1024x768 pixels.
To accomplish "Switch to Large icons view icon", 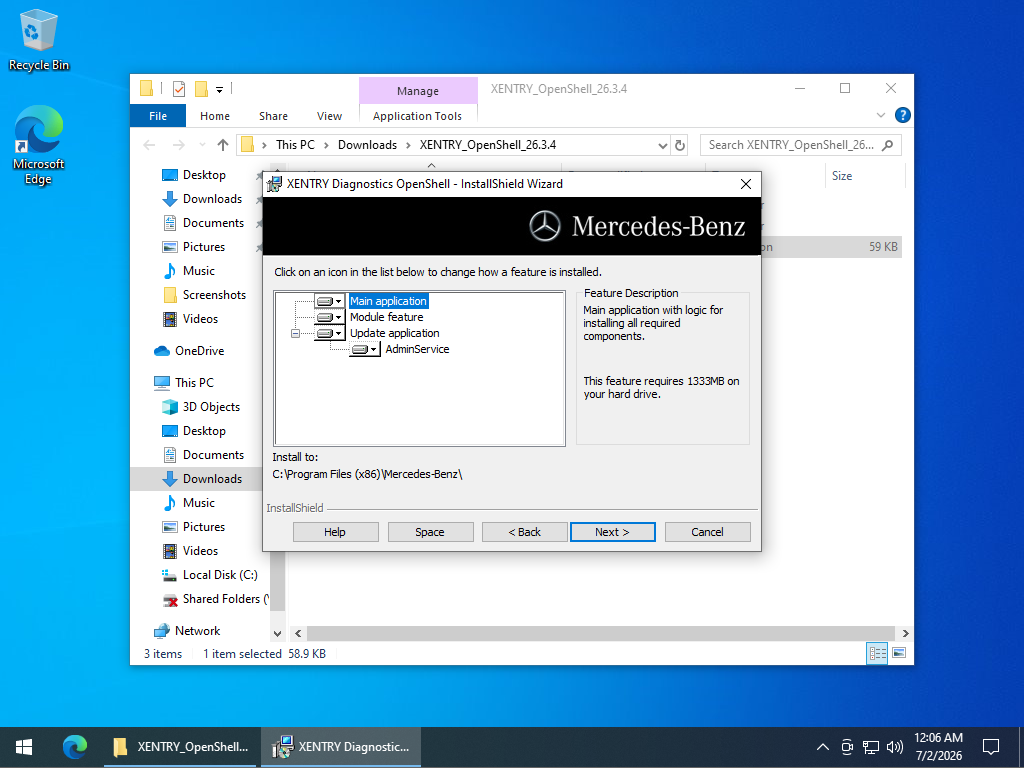I will [x=899, y=653].
